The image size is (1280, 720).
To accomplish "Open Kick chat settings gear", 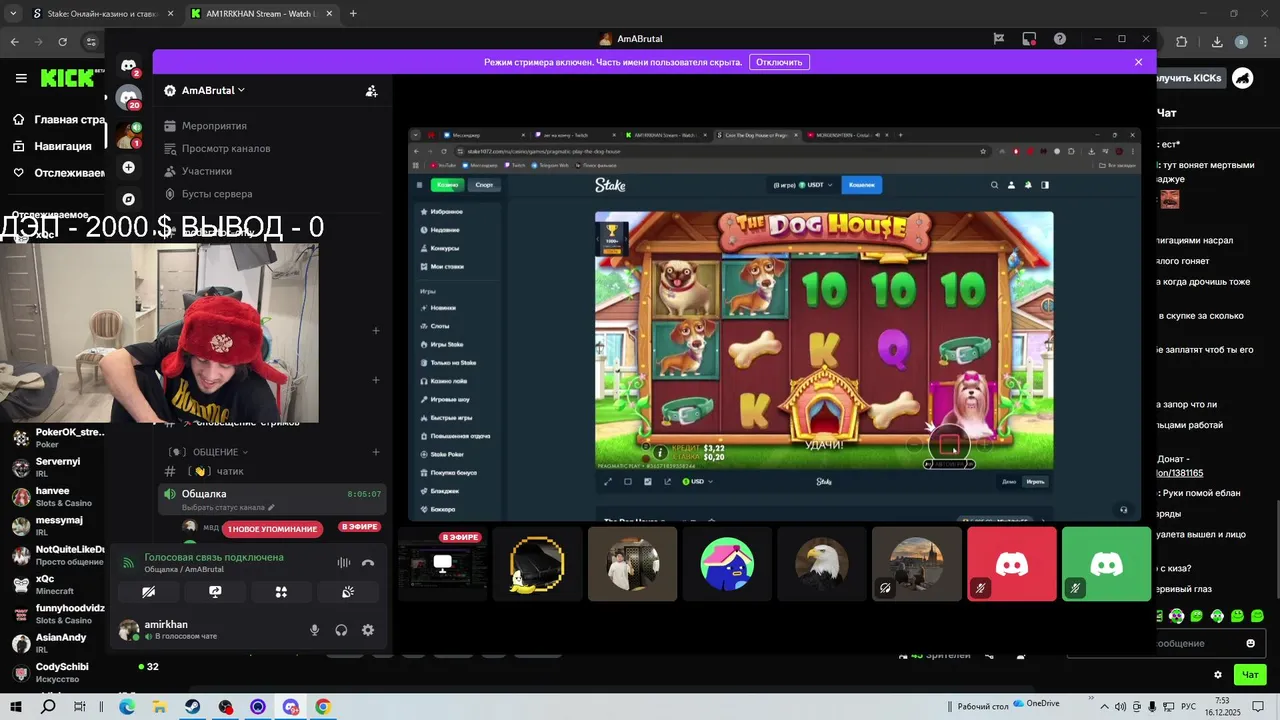I will 1217,675.
